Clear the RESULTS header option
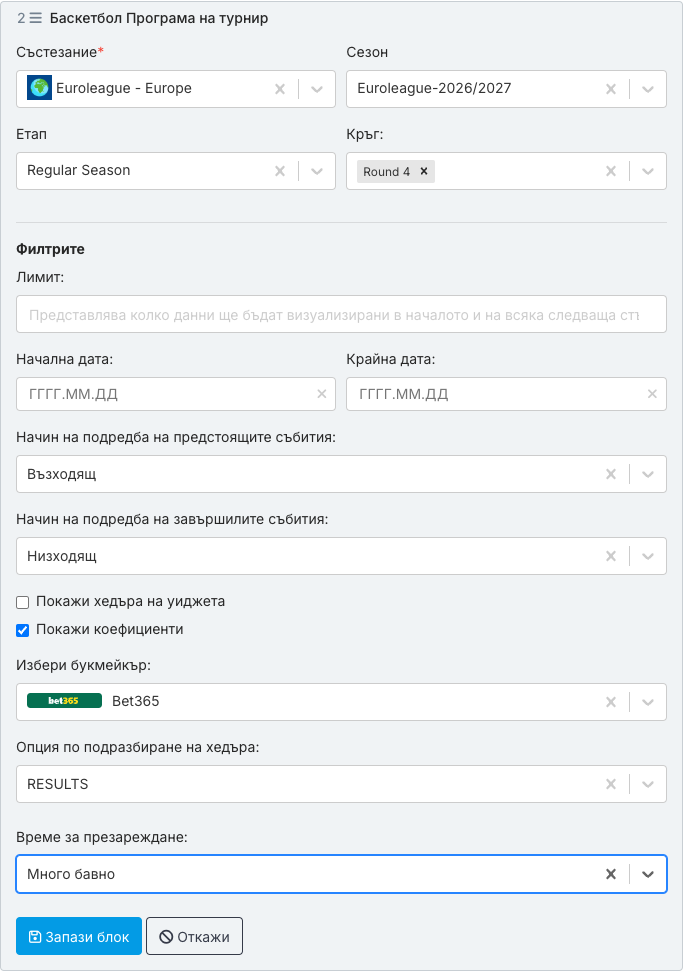The width and height of the screenshot is (683, 972). point(611,784)
